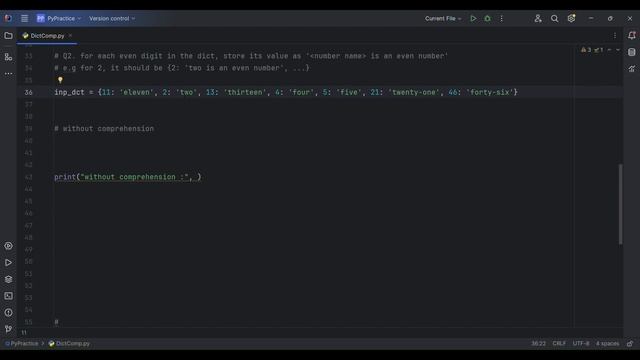Change CRLF line separator

point(559,344)
